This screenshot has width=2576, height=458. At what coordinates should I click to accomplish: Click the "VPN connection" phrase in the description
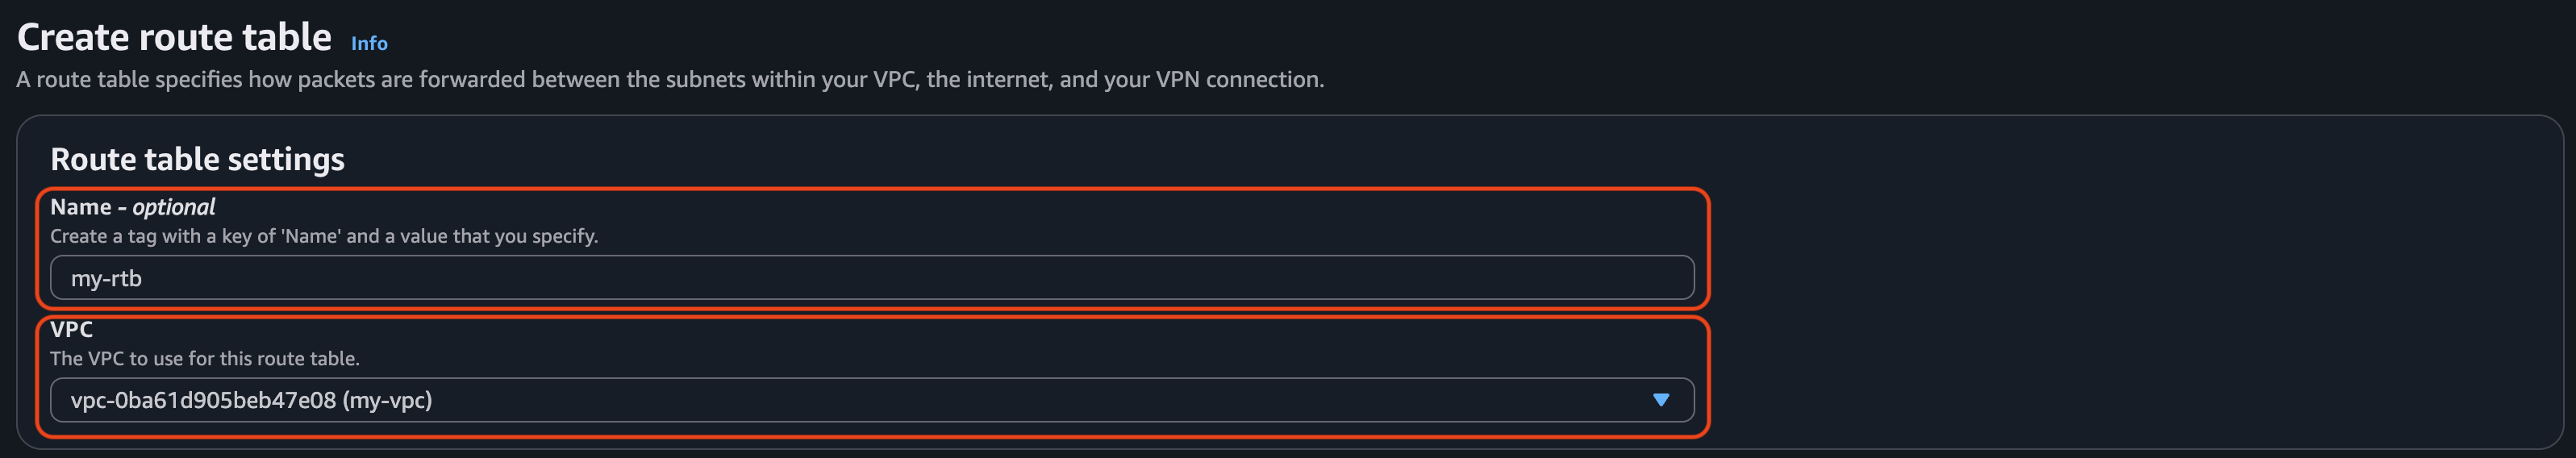coord(1238,79)
